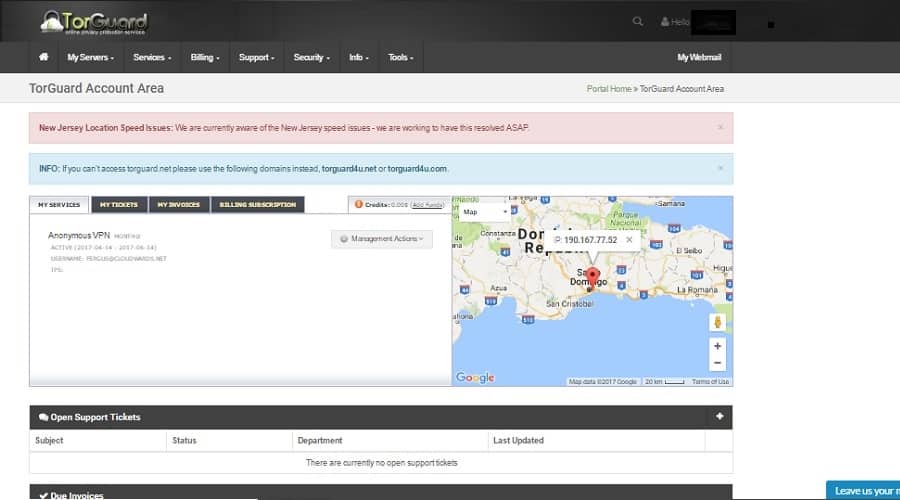The image size is (900, 500).
Task: Switch to My Services tab
Action: pos(59,205)
